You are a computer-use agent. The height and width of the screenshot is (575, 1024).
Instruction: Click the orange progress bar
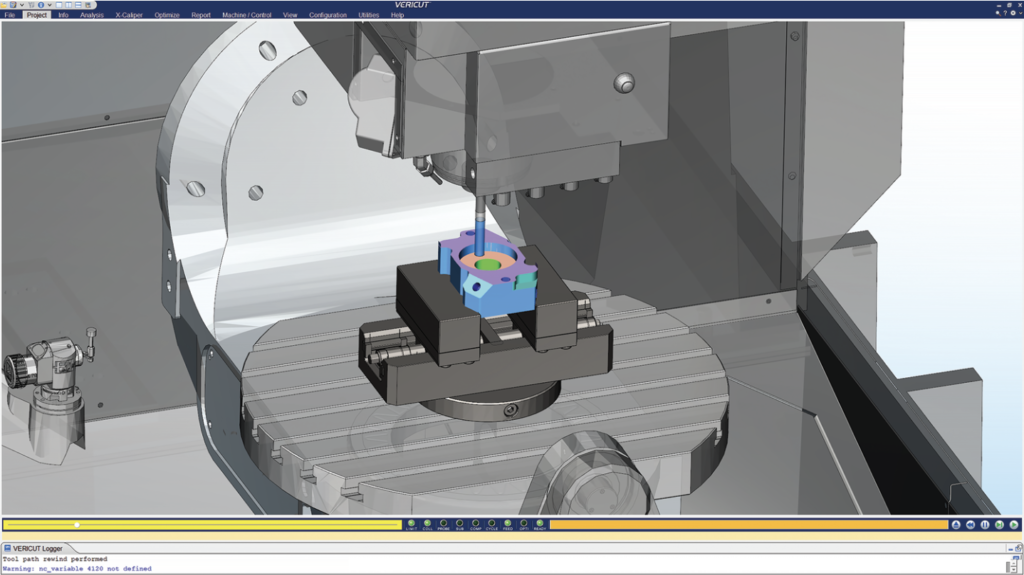click(748, 525)
